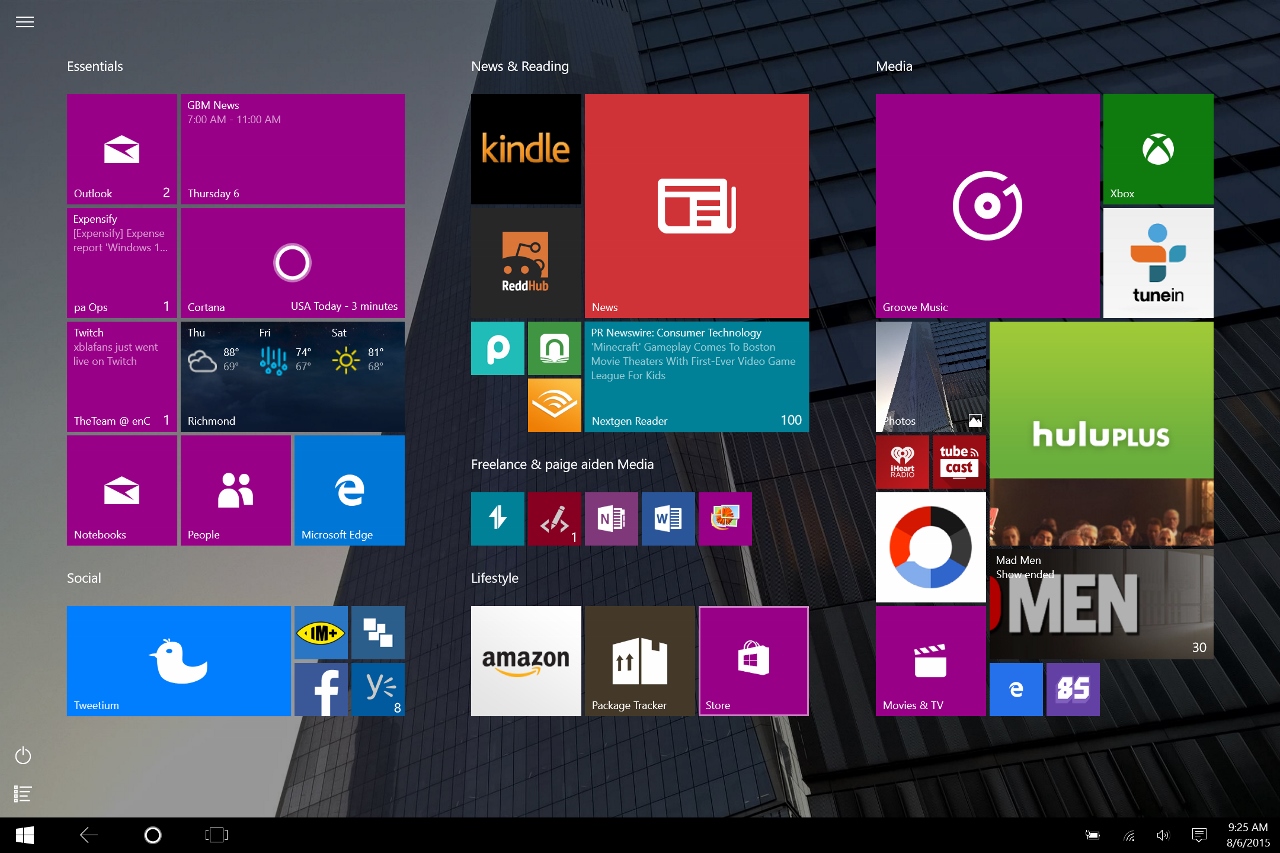Screen dimensions: 1280x853
Task: Open the green Nook tile
Action: click(554, 348)
